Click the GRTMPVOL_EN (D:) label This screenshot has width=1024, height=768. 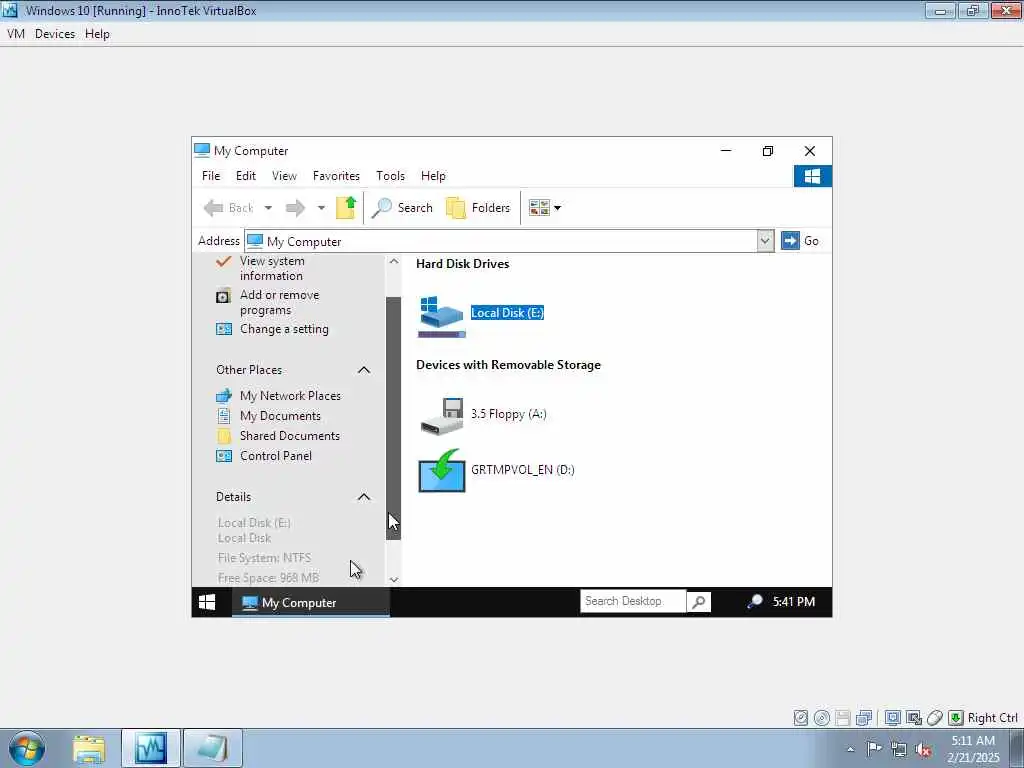pos(522,470)
